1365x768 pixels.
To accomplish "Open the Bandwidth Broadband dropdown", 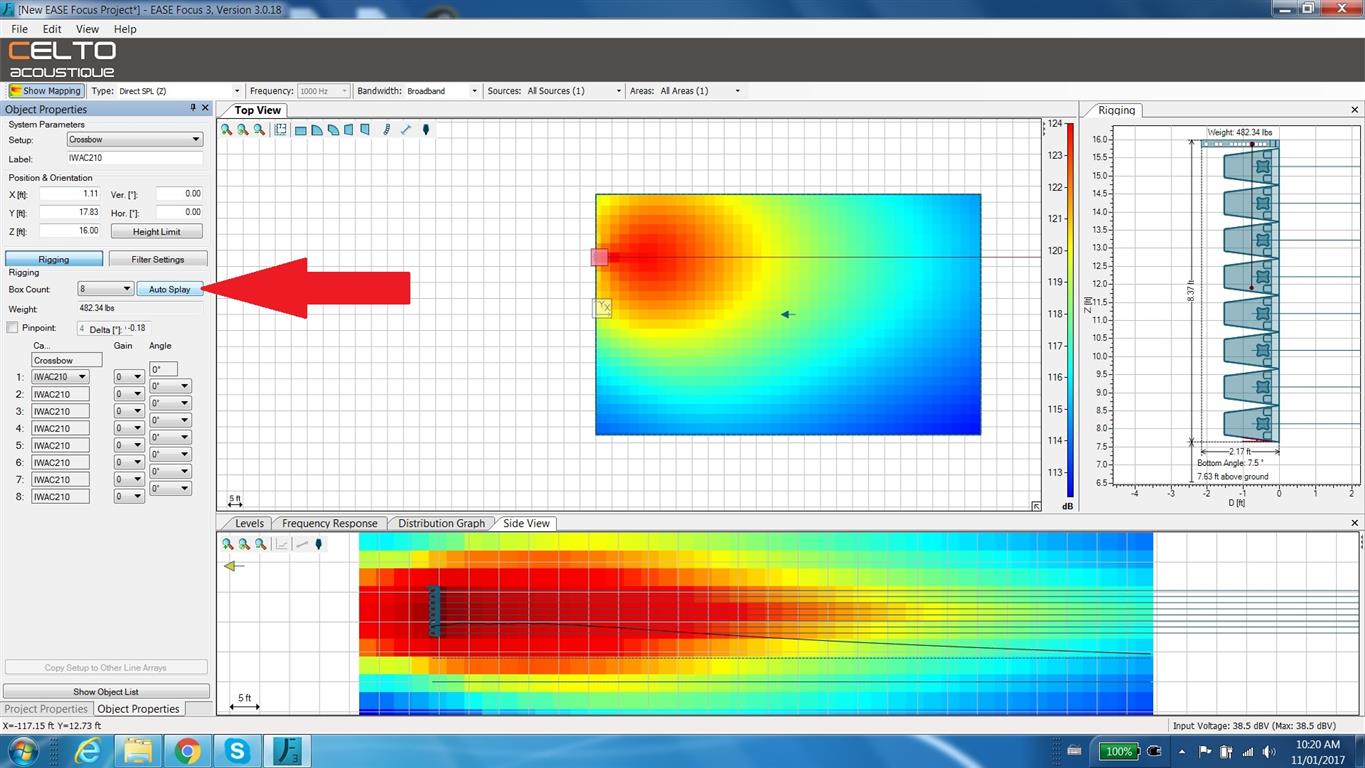I will 443,91.
